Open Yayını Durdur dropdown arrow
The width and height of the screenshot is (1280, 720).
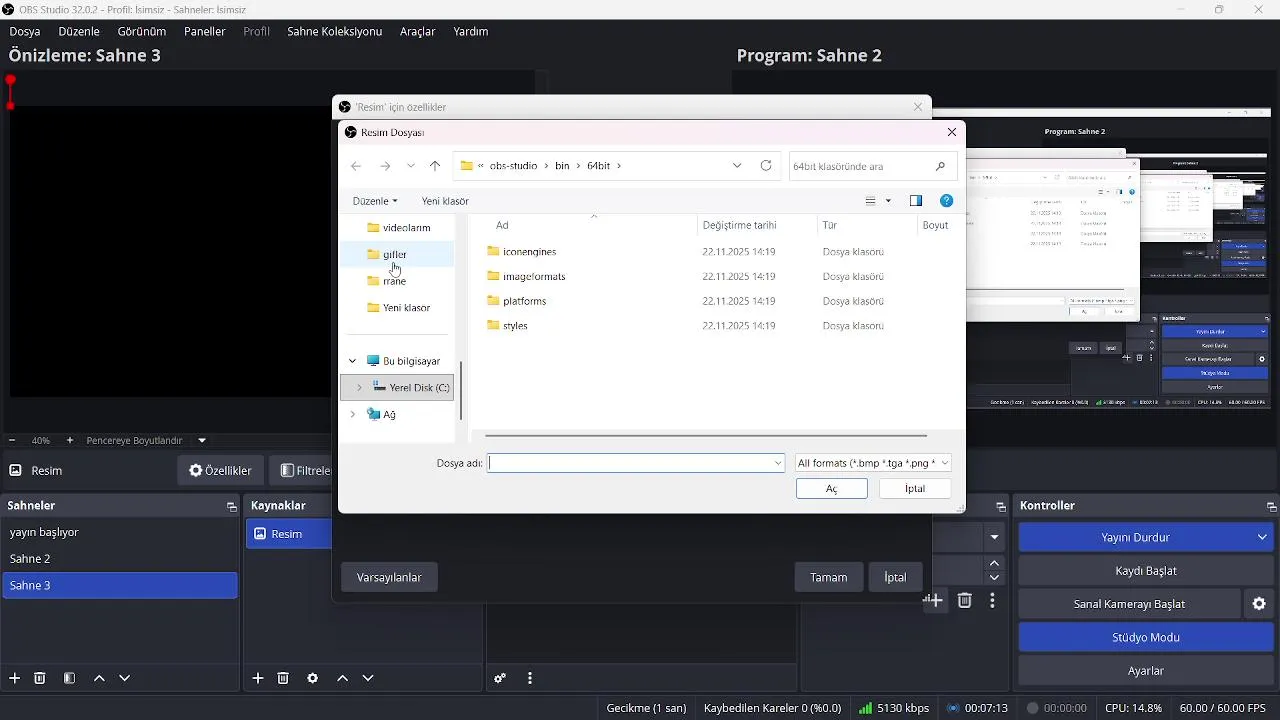tap(1262, 537)
